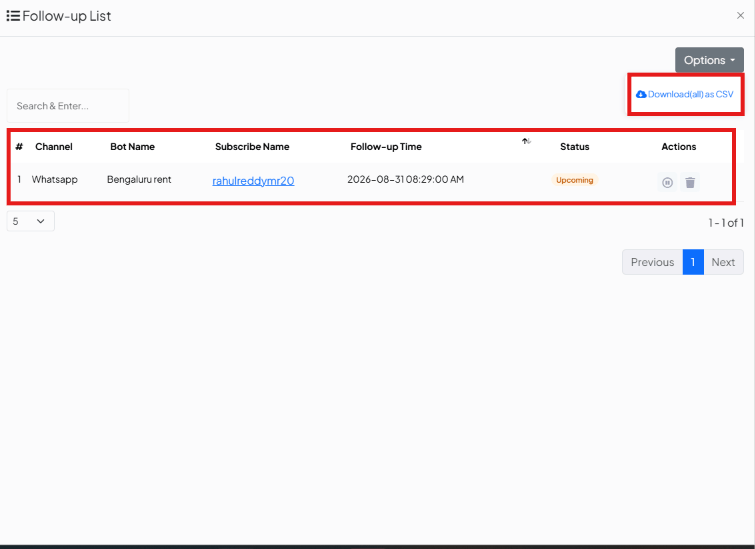This screenshot has width=755, height=549.
Task: Pause the Bengaluru rent follow-up
Action: pyautogui.click(x=667, y=183)
